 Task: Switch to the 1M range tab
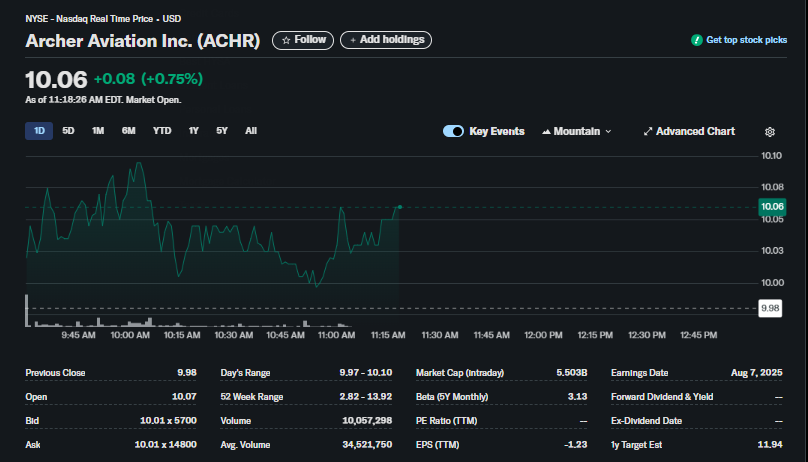tap(98, 131)
